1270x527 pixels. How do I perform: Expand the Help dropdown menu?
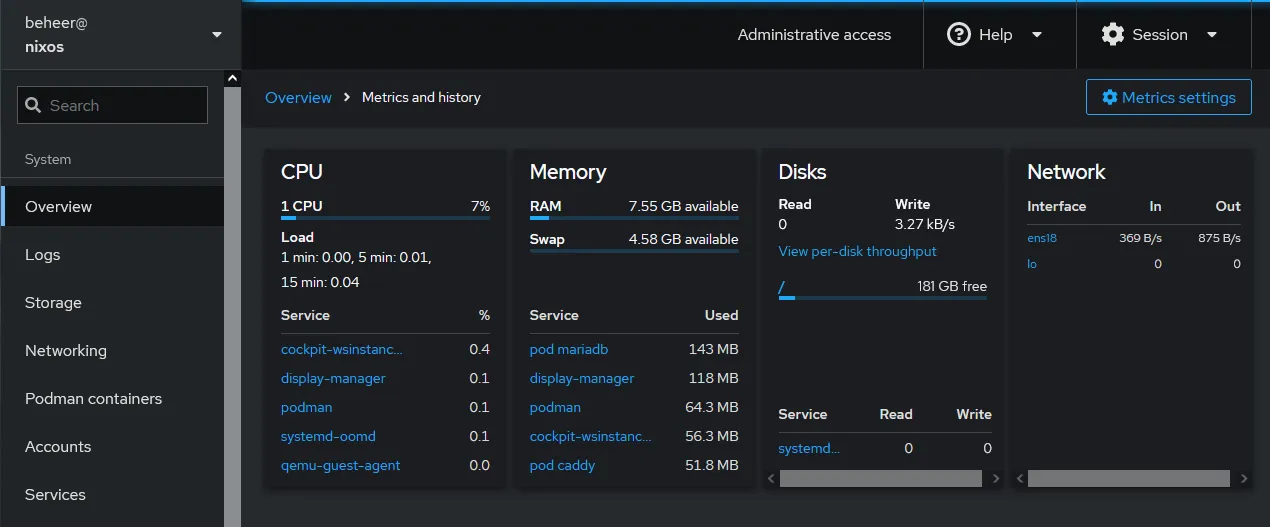[1036, 35]
